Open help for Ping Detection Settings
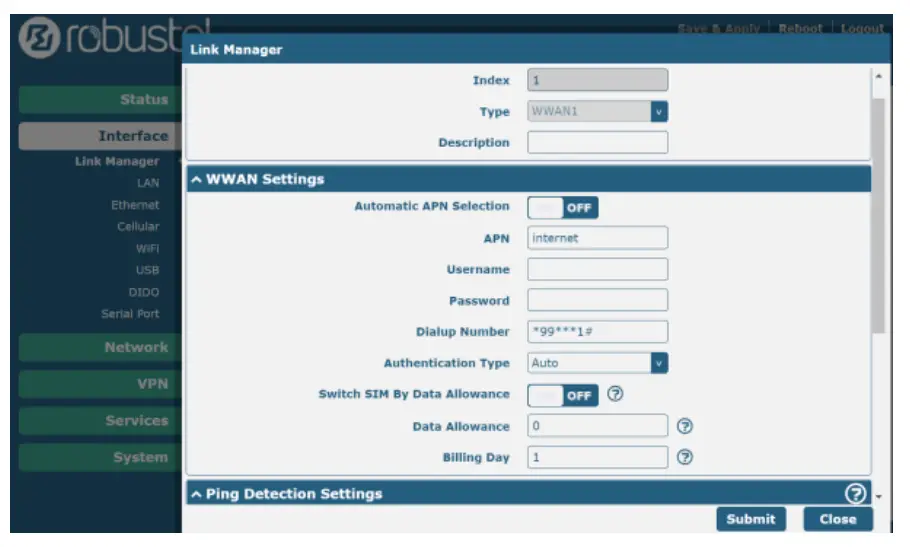This screenshot has height=547, width=910. [855, 494]
